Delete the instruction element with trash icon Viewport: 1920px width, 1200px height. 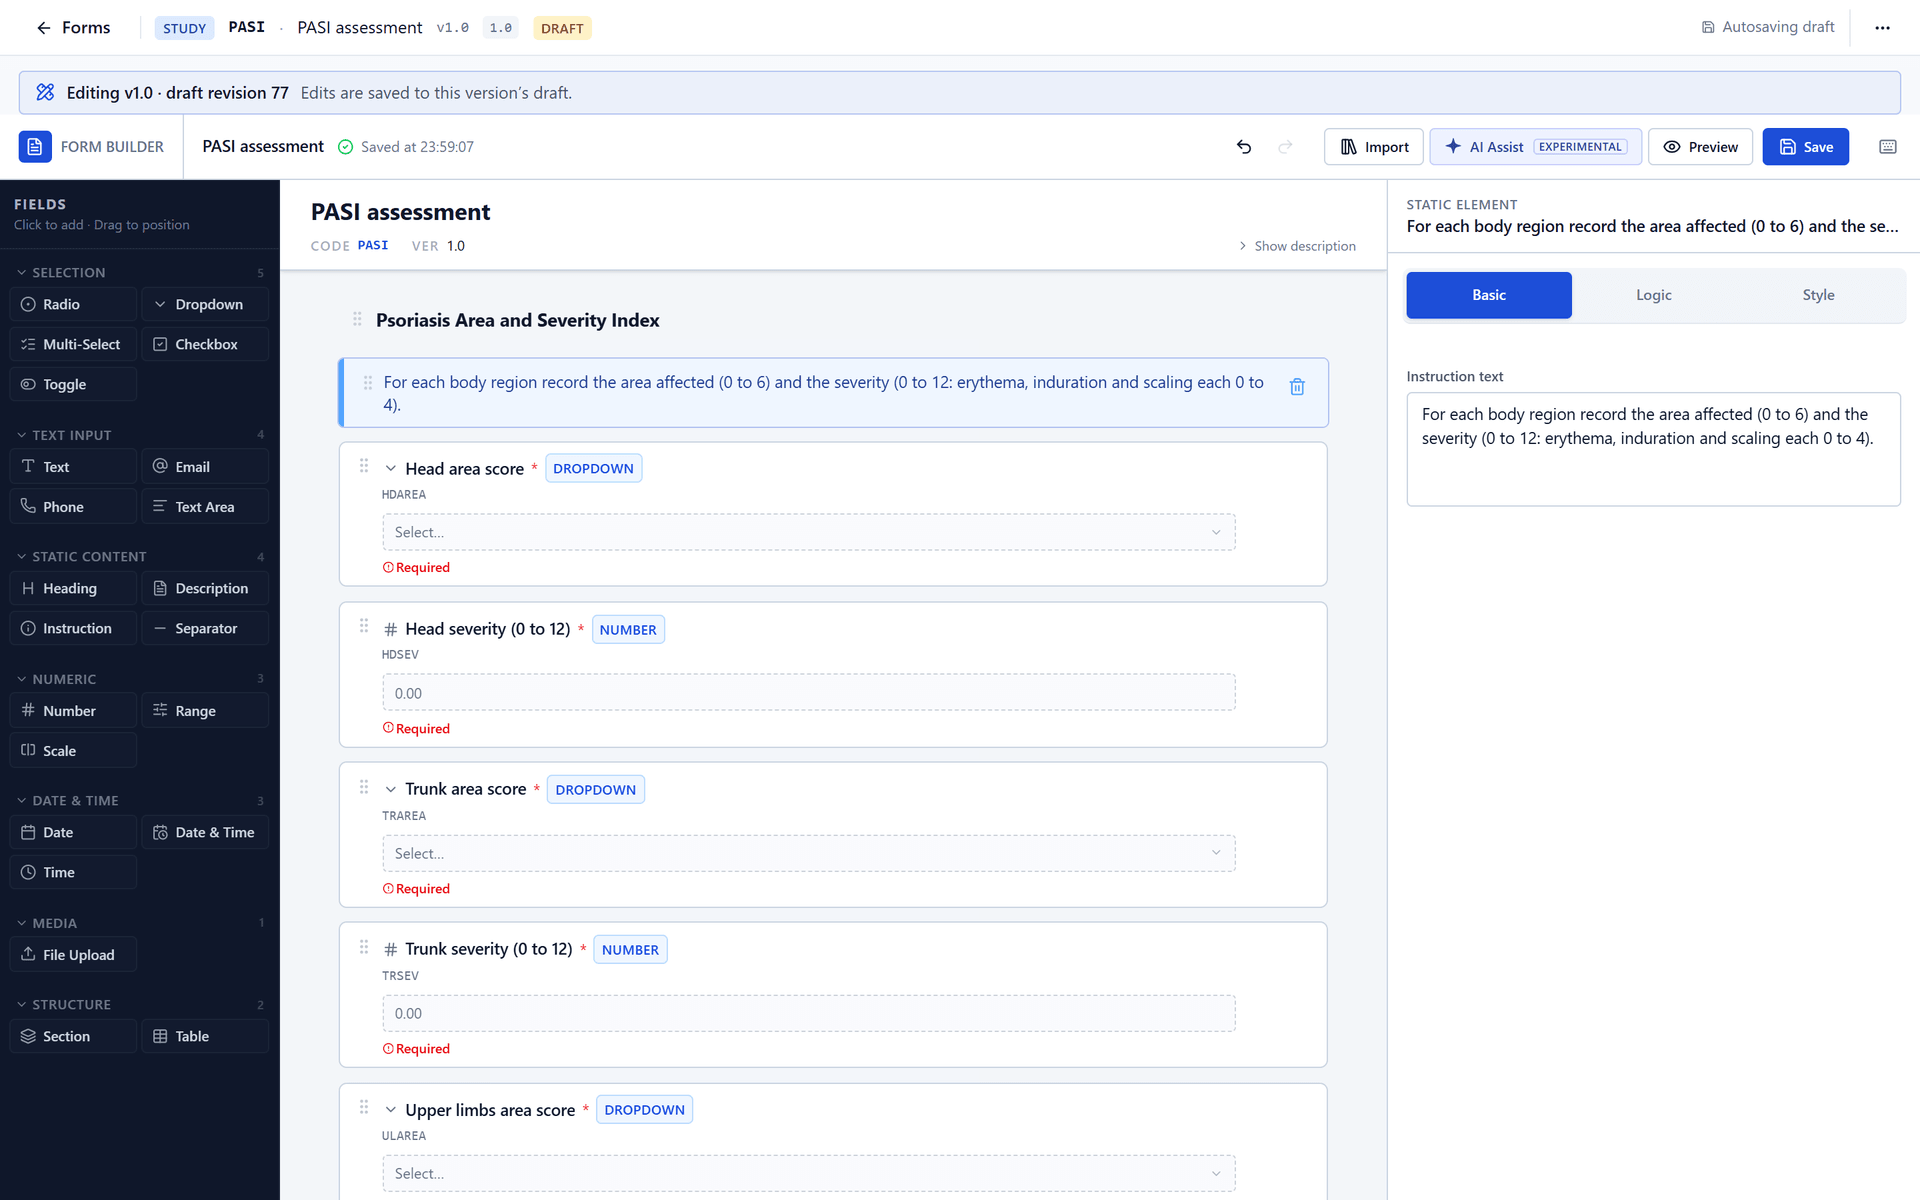point(1297,387)
